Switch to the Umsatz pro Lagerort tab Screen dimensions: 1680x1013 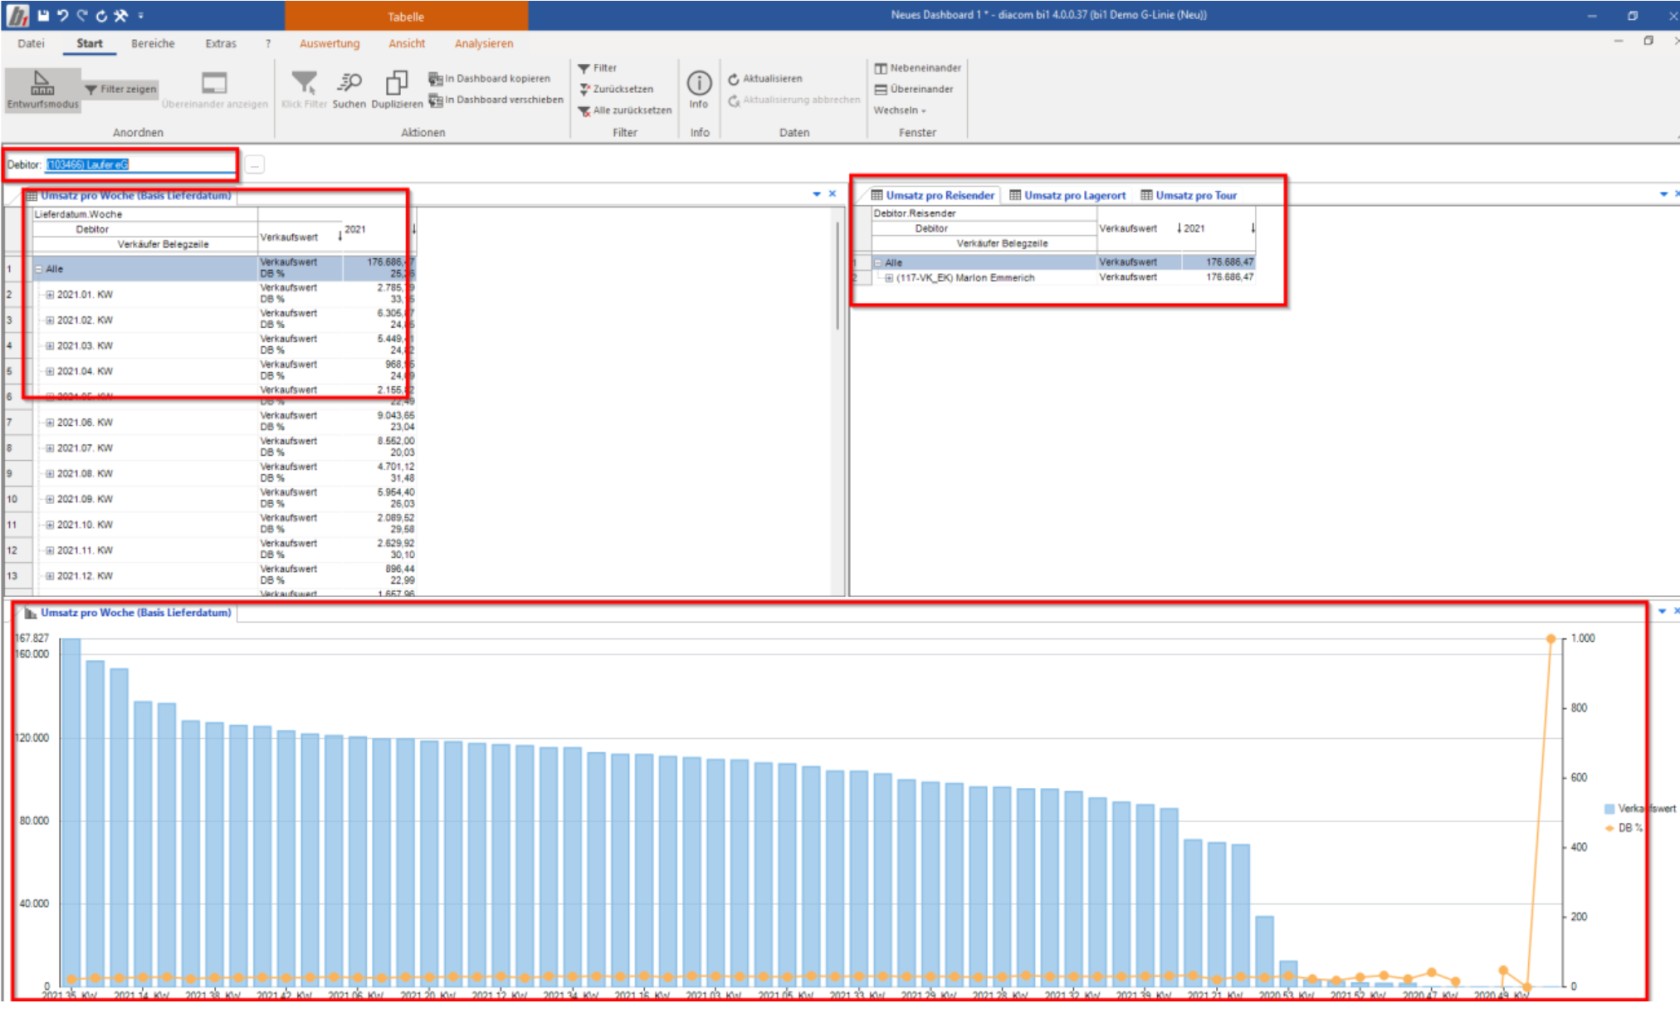(x=1068, y=195)
